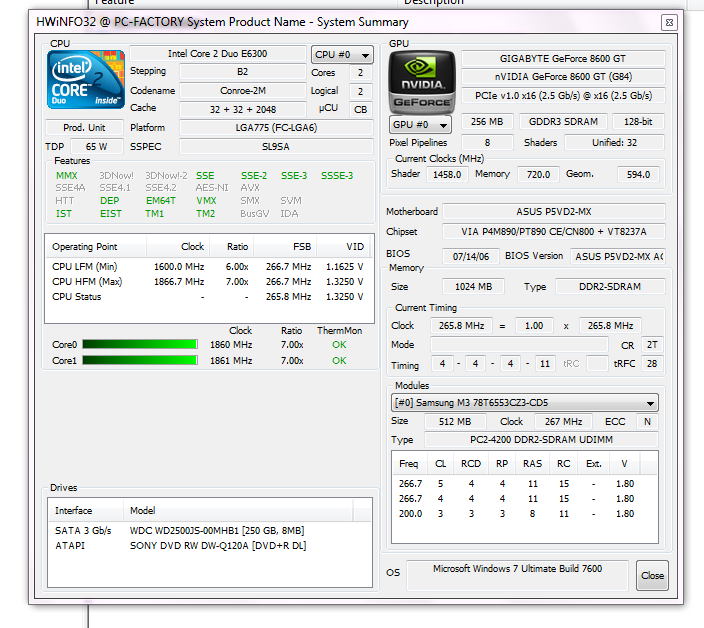The image size is (704, 628).
Task: Select the CPU Status row
Action: click(x=209, y=297)
